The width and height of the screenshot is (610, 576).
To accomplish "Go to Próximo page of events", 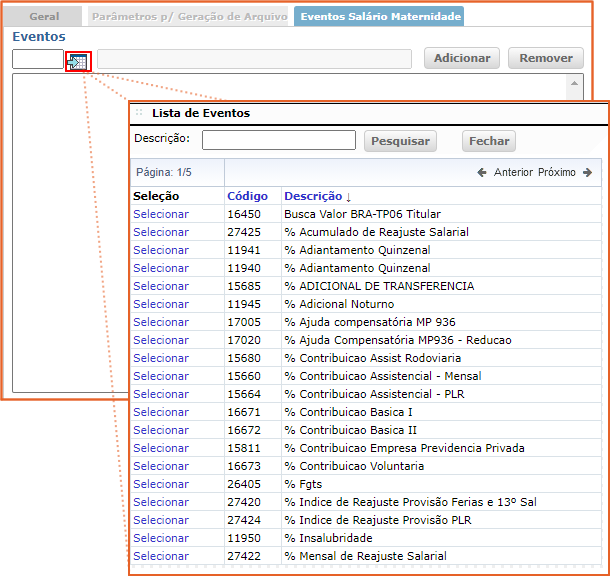I will point(557,172).
